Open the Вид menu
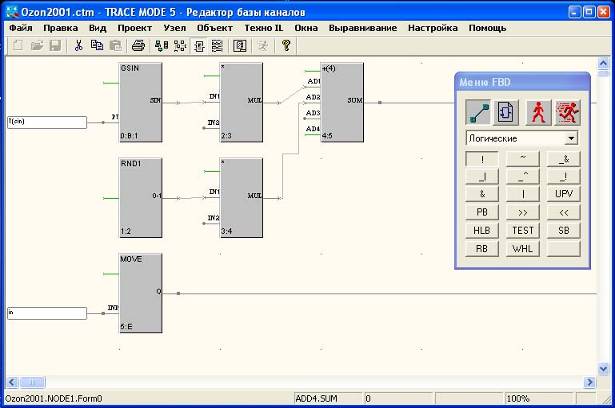The image size is (615, 408). coord(97,28)
